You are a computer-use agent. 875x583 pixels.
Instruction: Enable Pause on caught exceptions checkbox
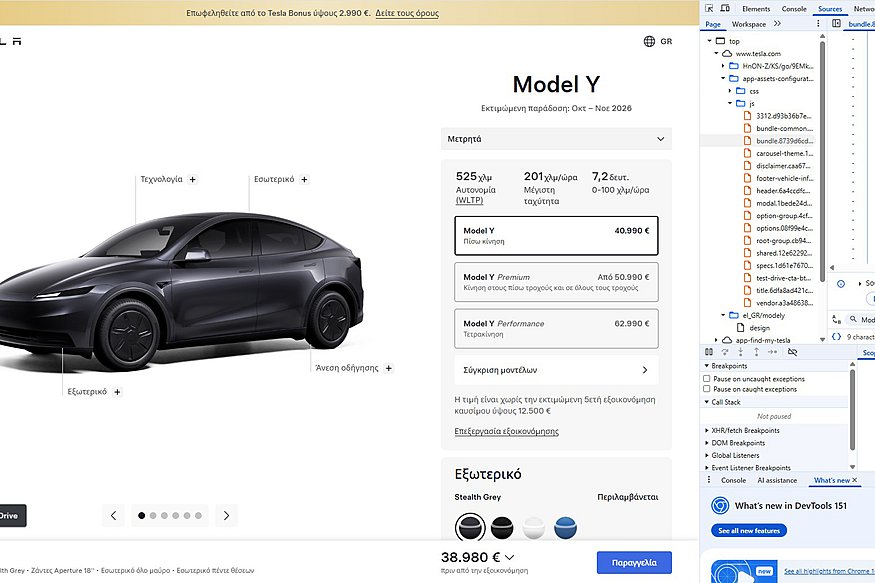pyautogui.click(x=706, y=389)
